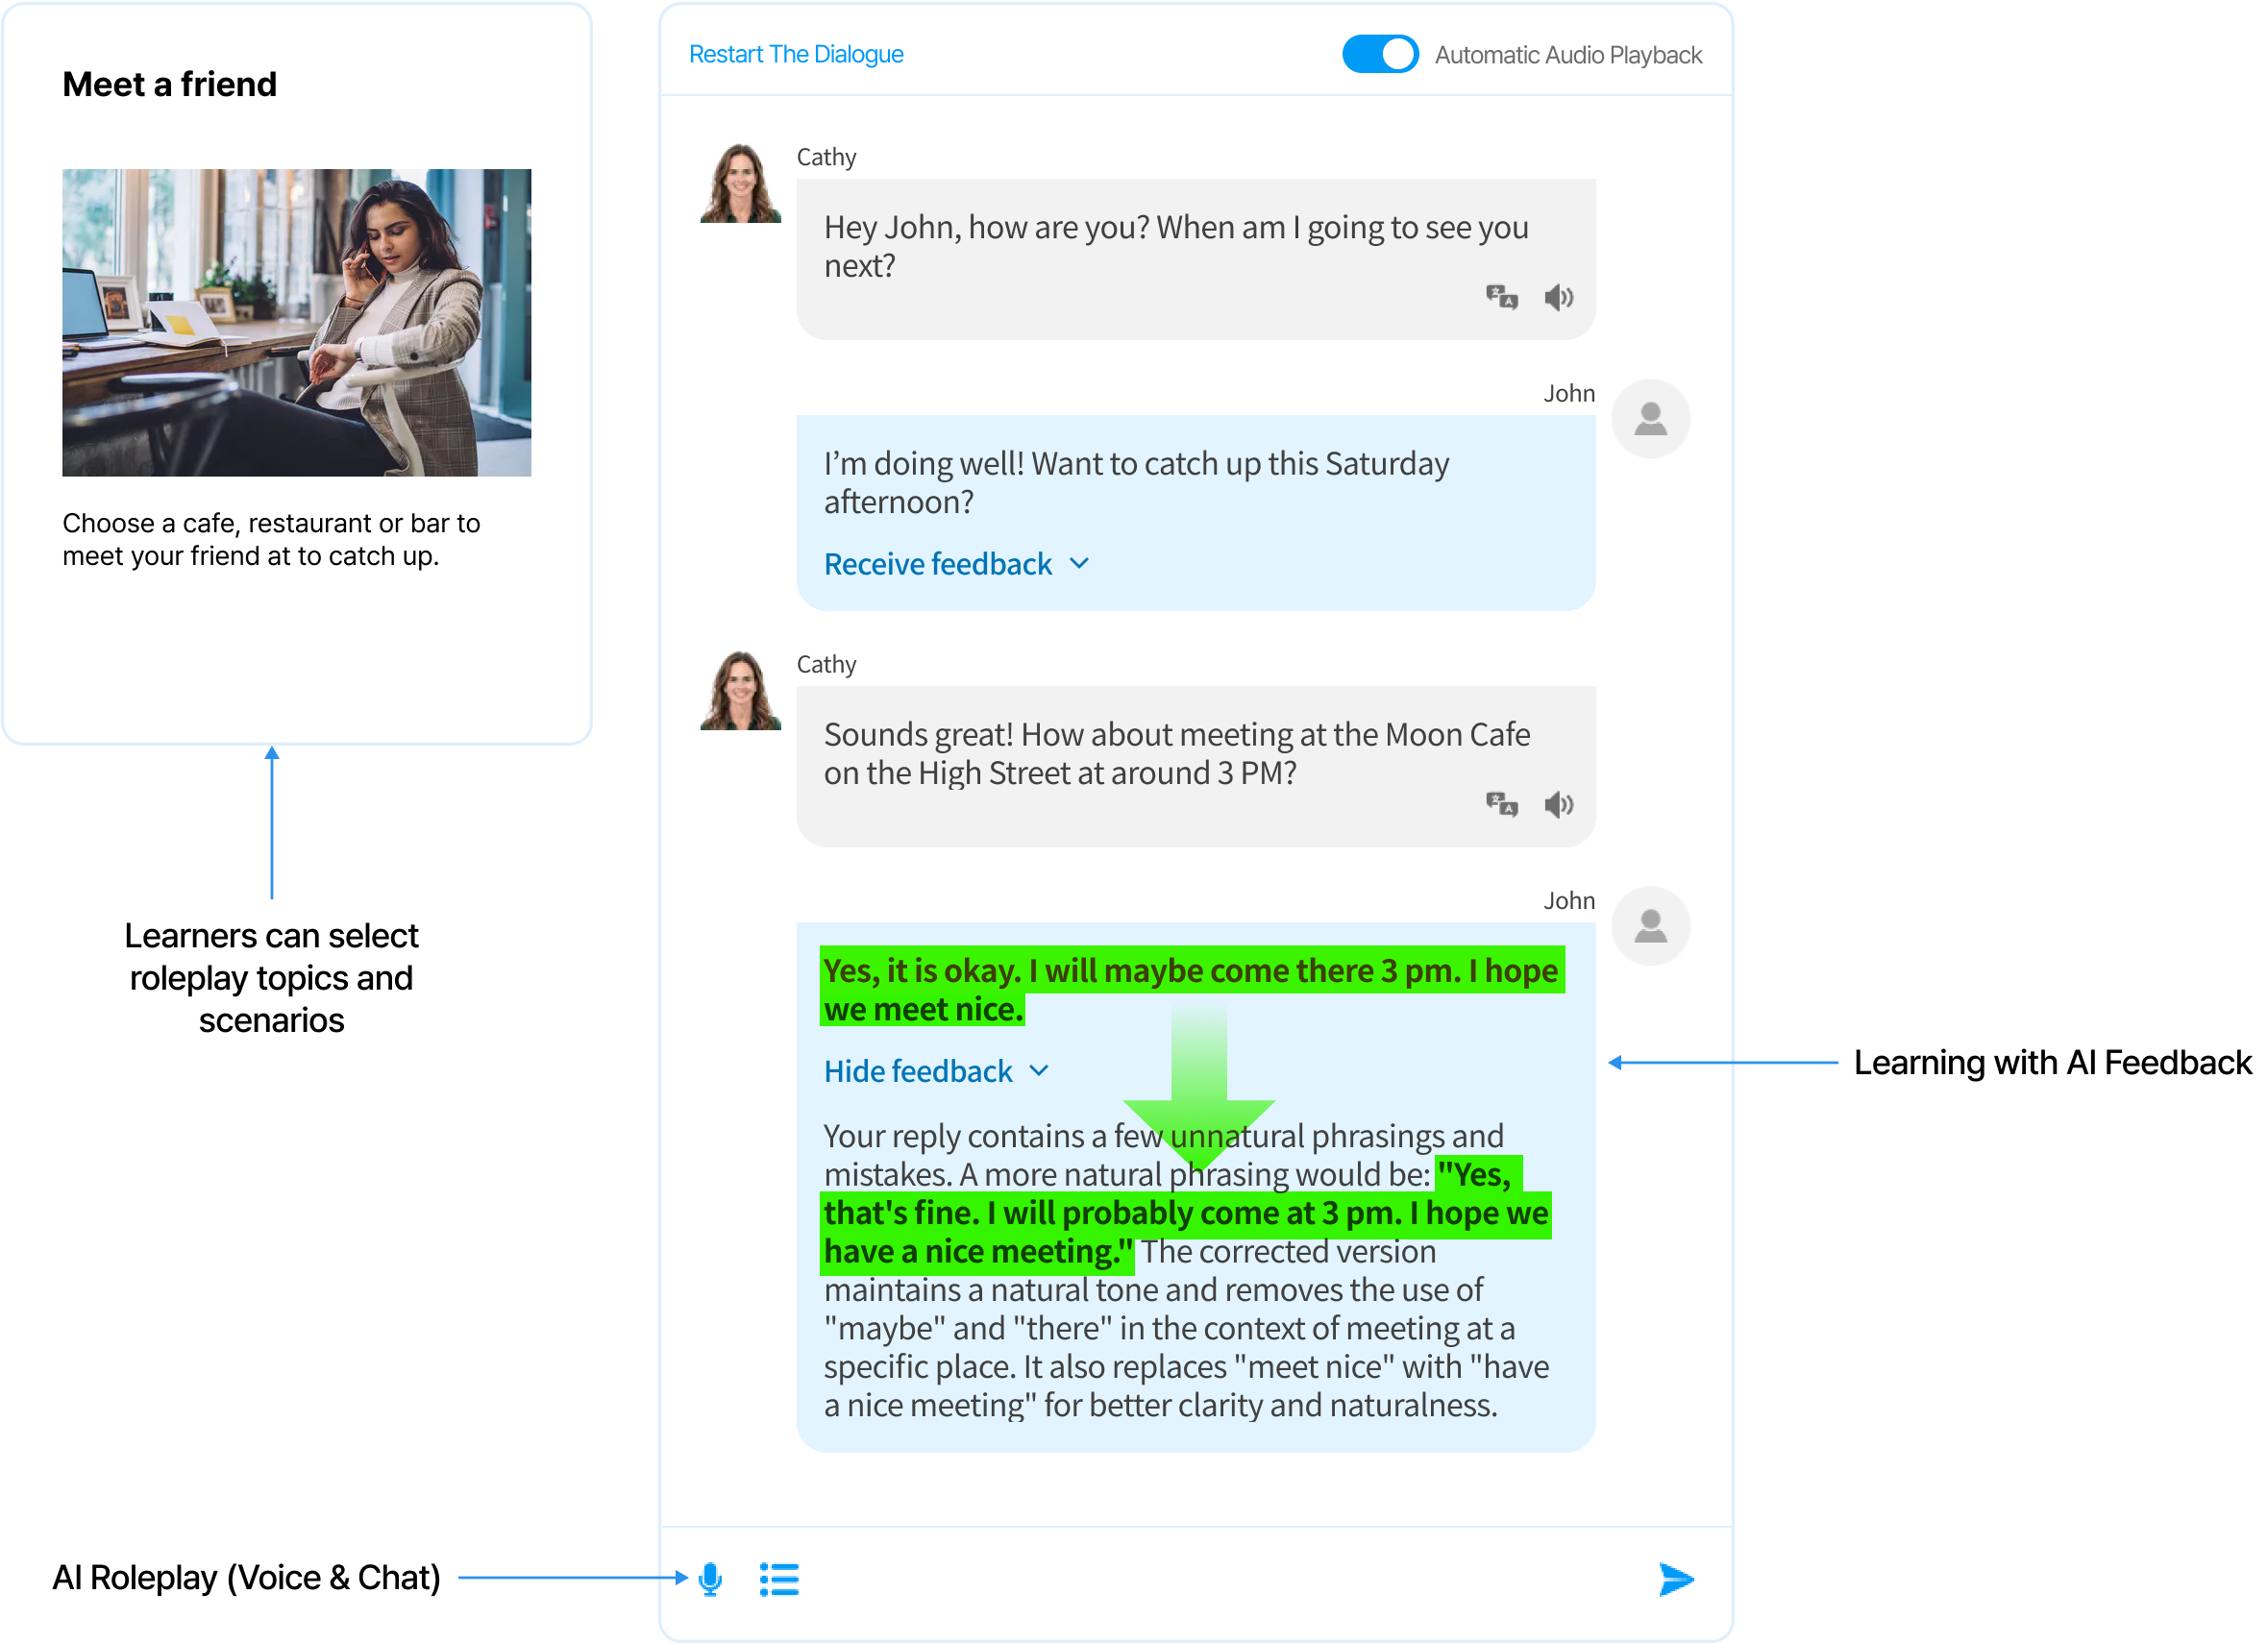Click the chevron next to Receive feedback
2268x1643 pixels.
coord(1079,564)
